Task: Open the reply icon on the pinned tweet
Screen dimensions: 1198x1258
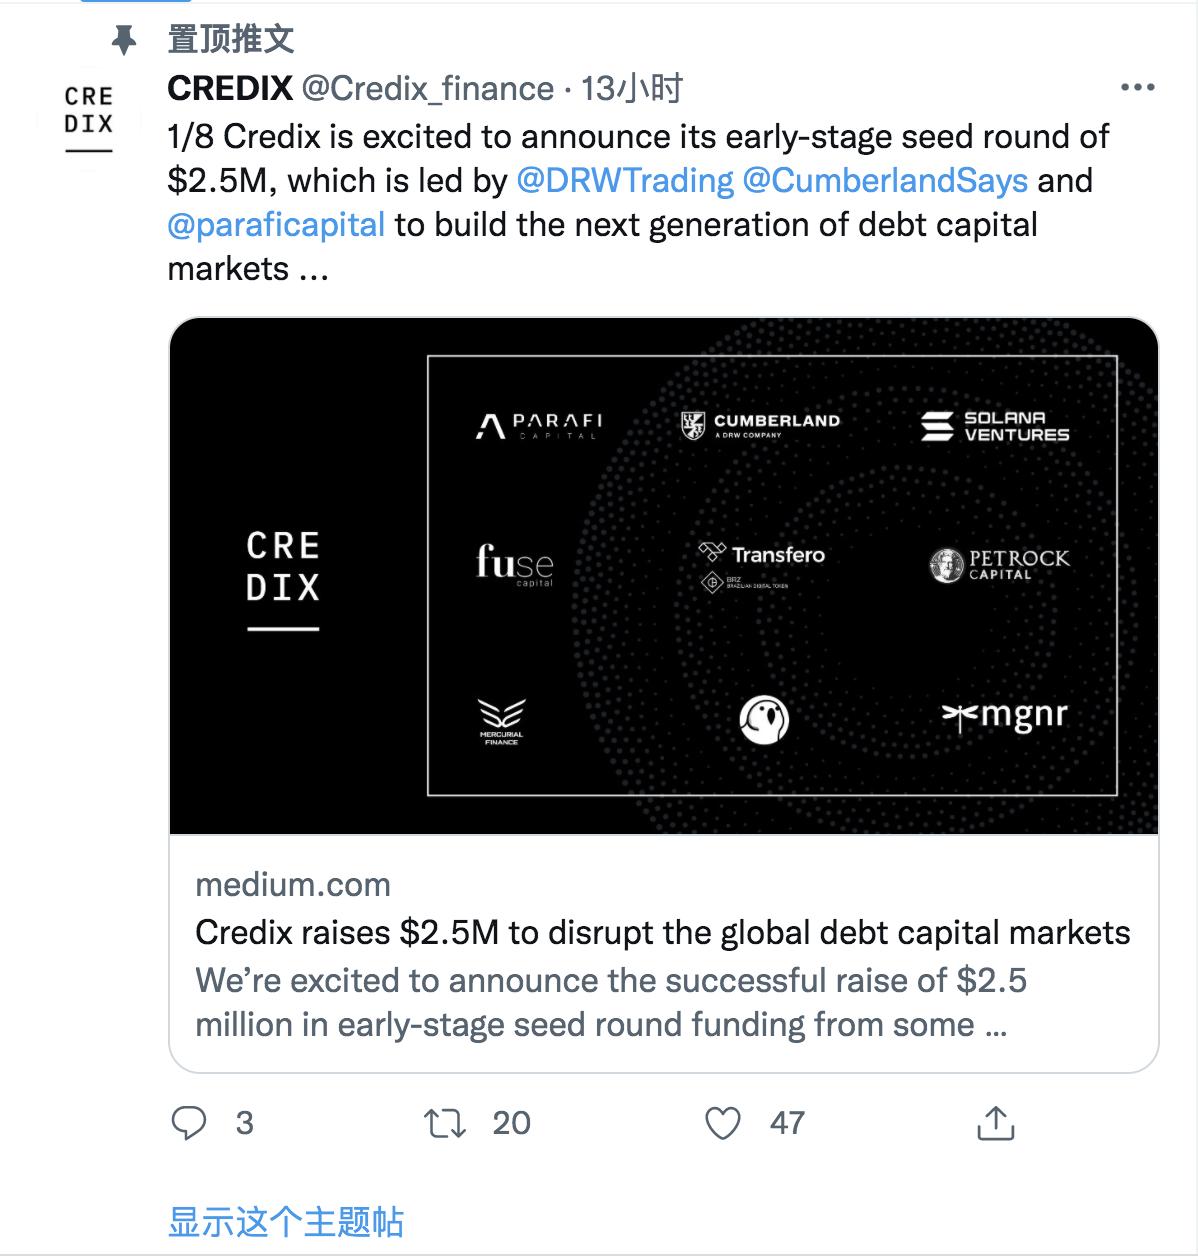Action: tap(191, 1124)
